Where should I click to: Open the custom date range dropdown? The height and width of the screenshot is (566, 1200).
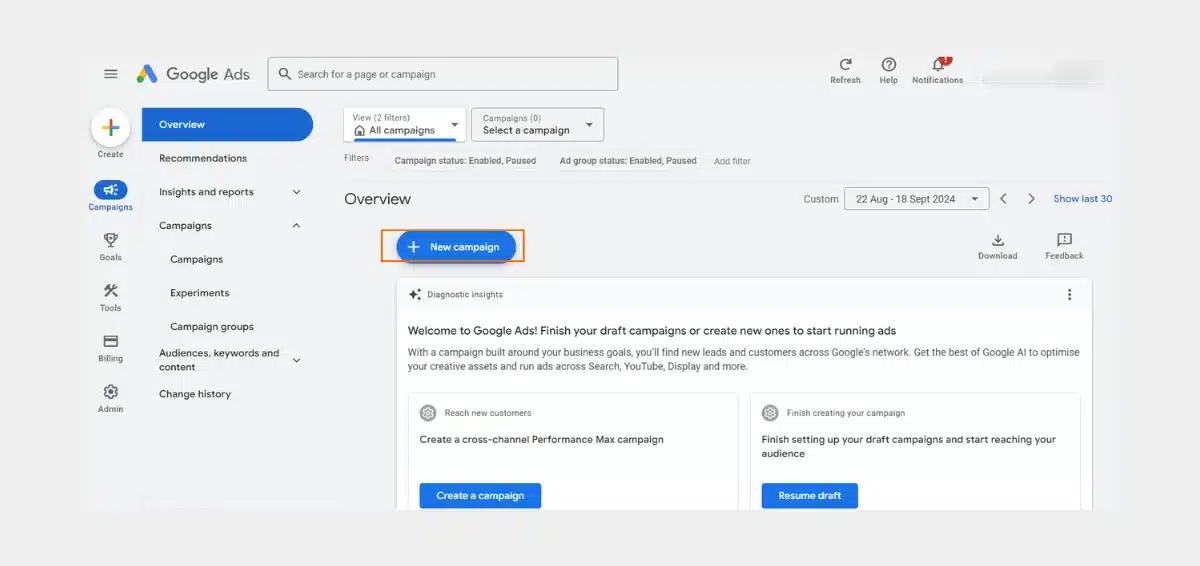coord(917,199)
